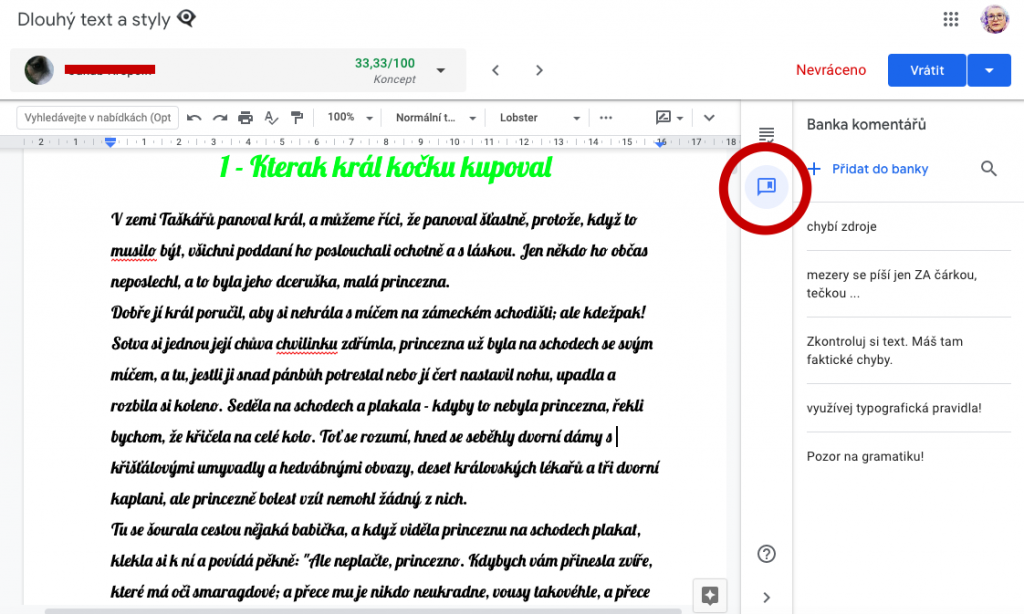The image size is (1024, 614).
Task: Click Přidat do banky
Action: (x=869, y=169)
